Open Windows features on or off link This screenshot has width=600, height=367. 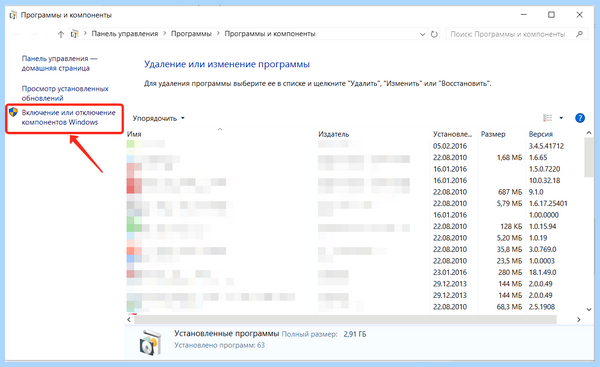[68, 117]
